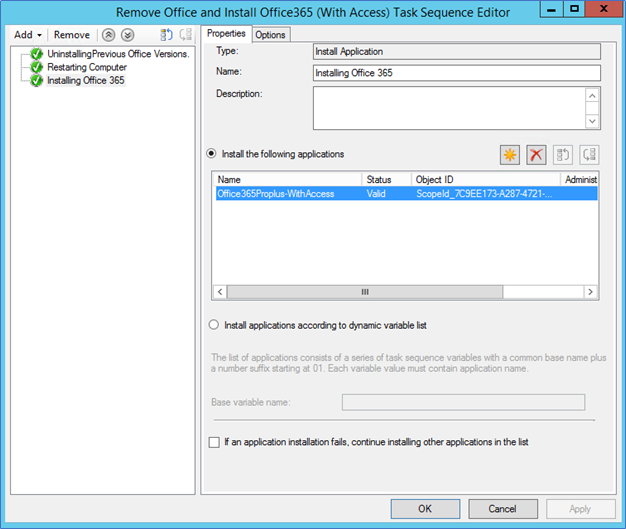Click the Administ column header

[579, 180]
